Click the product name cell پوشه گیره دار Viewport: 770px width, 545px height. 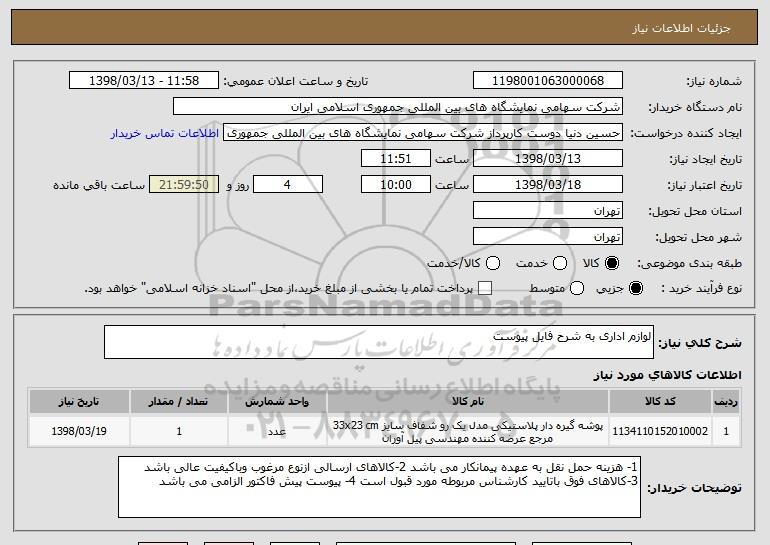(x=468, y=431)
